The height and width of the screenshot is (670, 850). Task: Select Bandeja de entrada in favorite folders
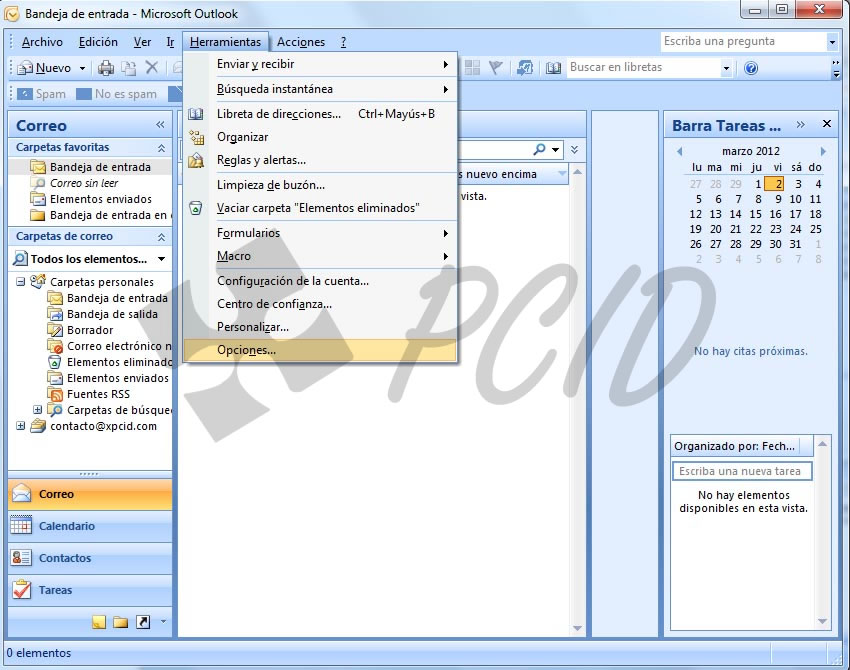pos(100,167)
